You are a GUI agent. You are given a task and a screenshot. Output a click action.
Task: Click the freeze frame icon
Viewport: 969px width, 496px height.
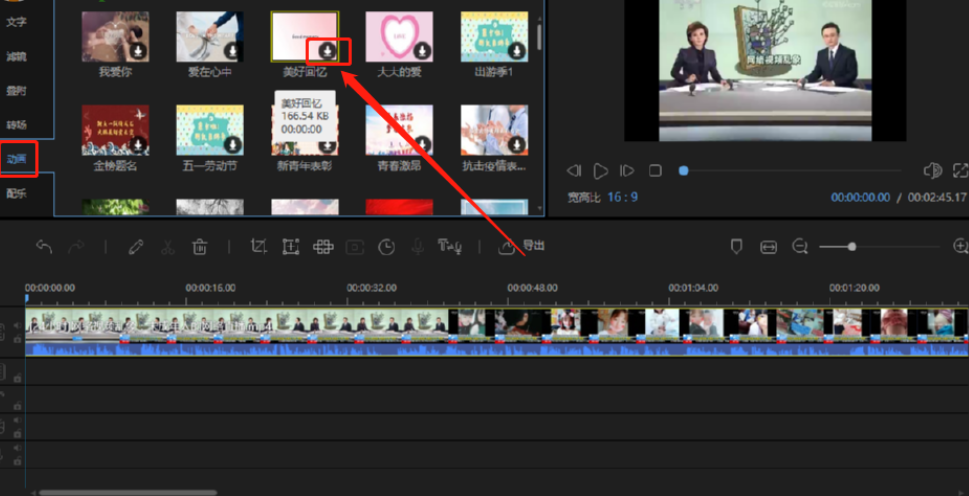(x=355, y=247)
